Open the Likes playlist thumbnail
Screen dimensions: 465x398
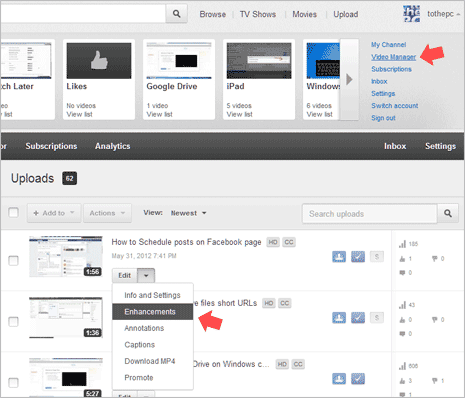click(x=99, y=61)
